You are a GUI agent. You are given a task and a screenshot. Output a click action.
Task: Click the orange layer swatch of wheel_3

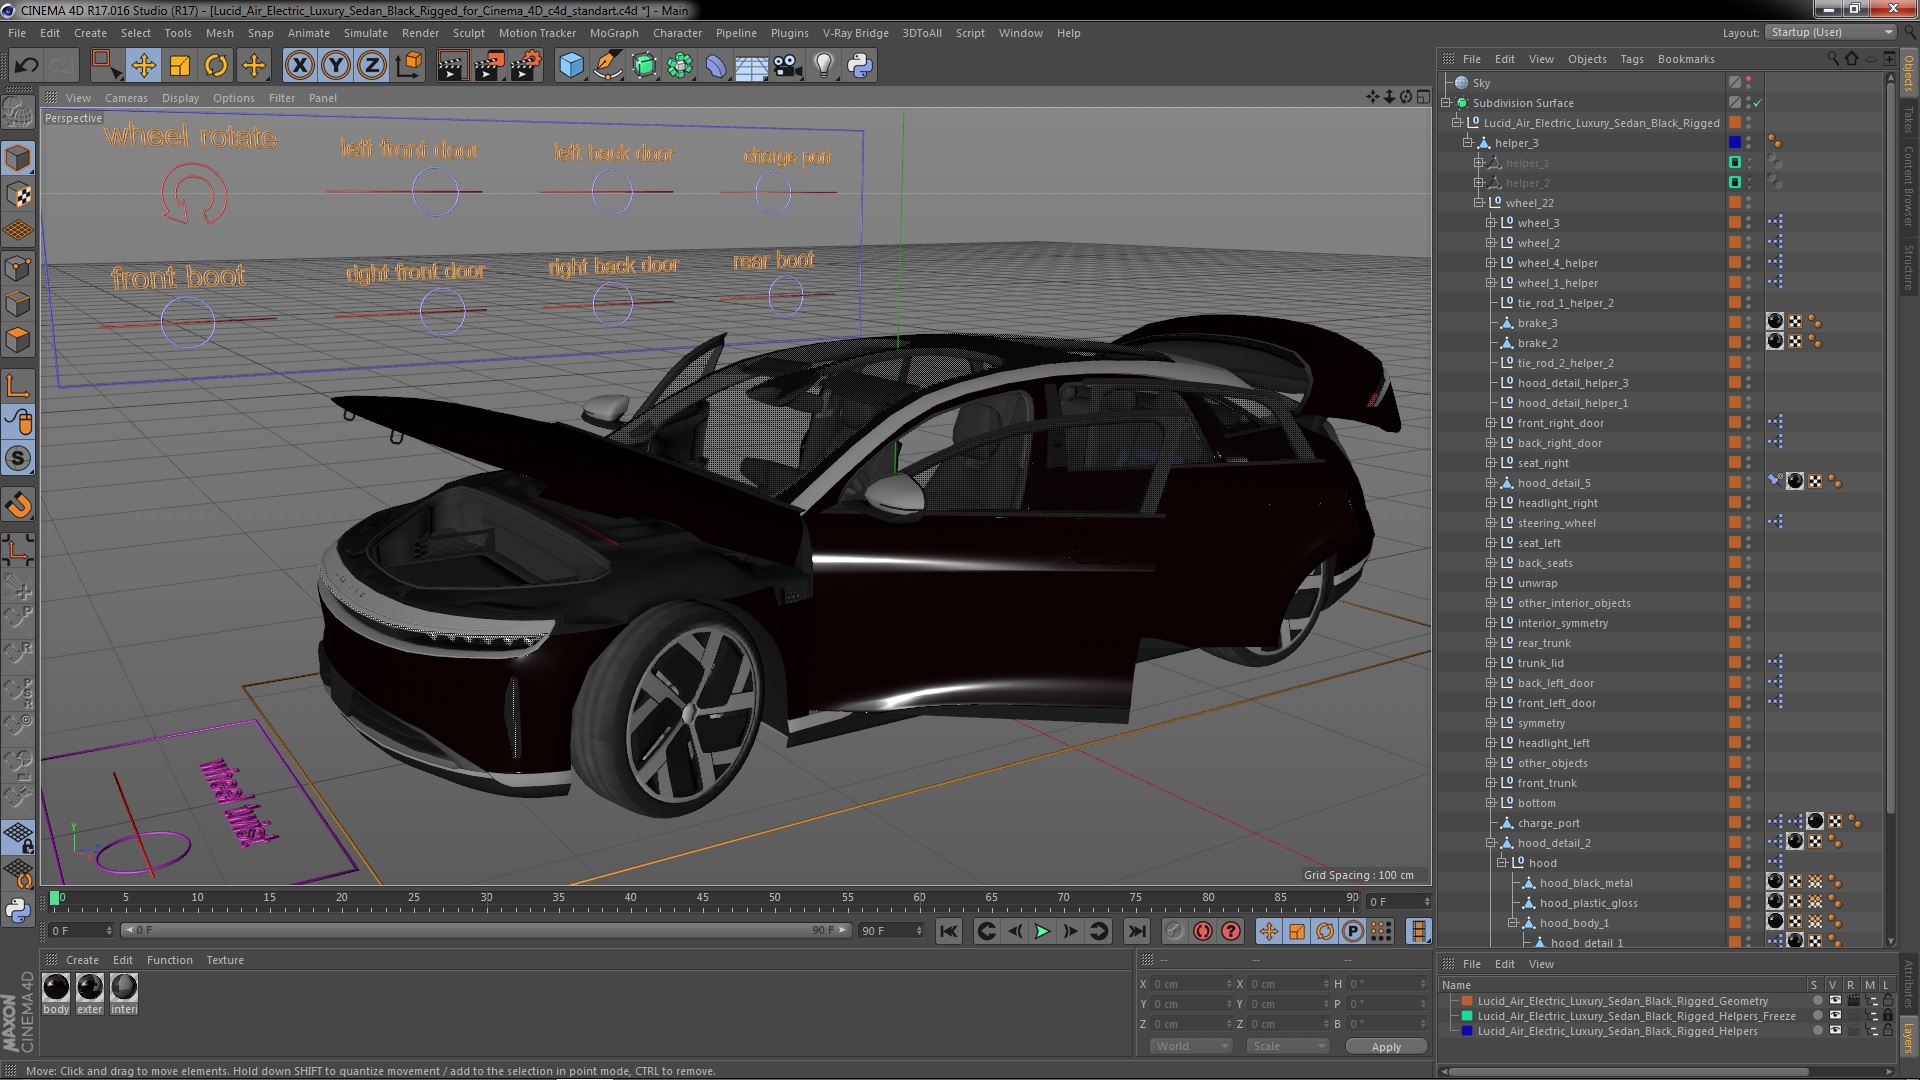pyautogui.click(x=1735, y=223)
